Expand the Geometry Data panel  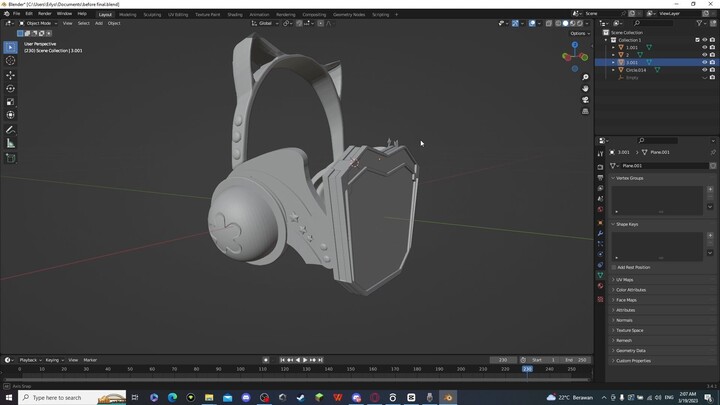pos(663,350)
